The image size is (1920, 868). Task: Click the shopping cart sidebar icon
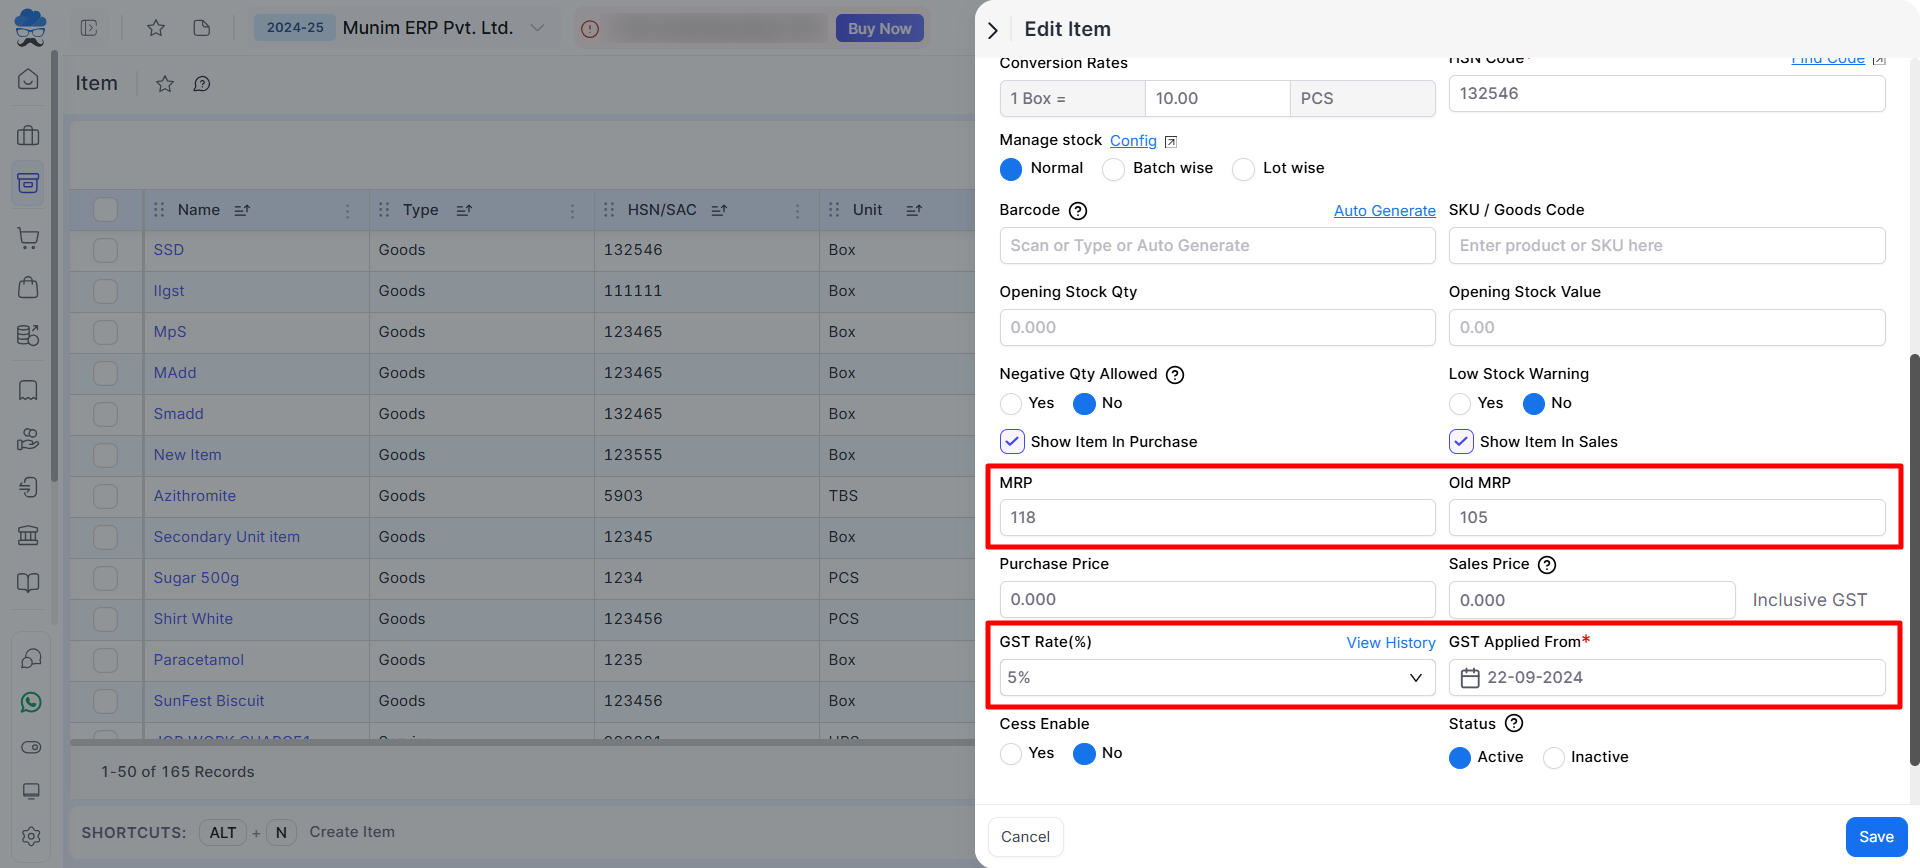tap(29, 238)
